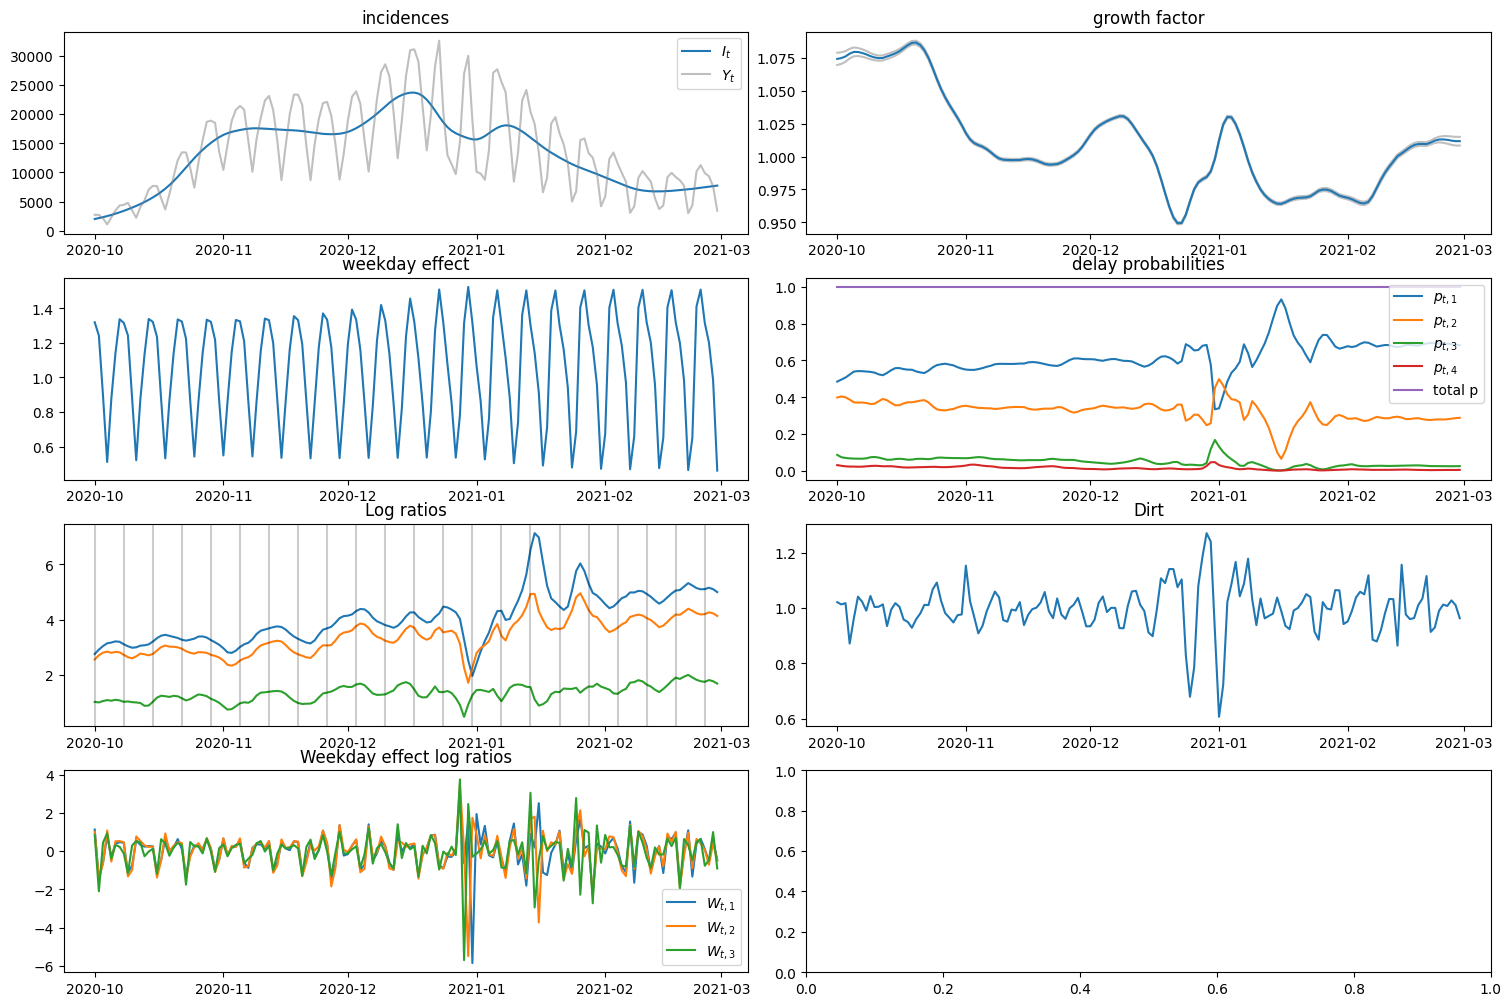Click the 1.075 tick on growth factor axis

(776, 59)
